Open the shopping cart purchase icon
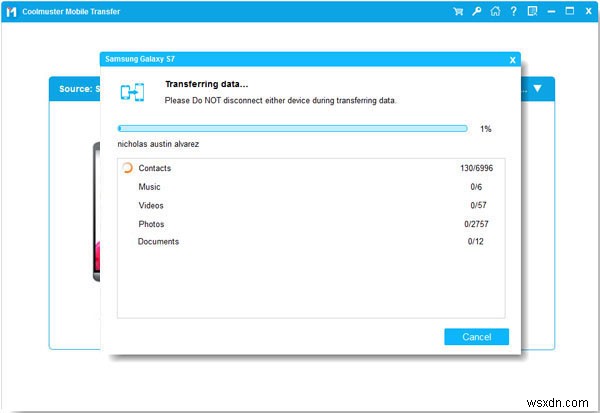Screen dimensions: 600x413 click(x=458, y=11)
